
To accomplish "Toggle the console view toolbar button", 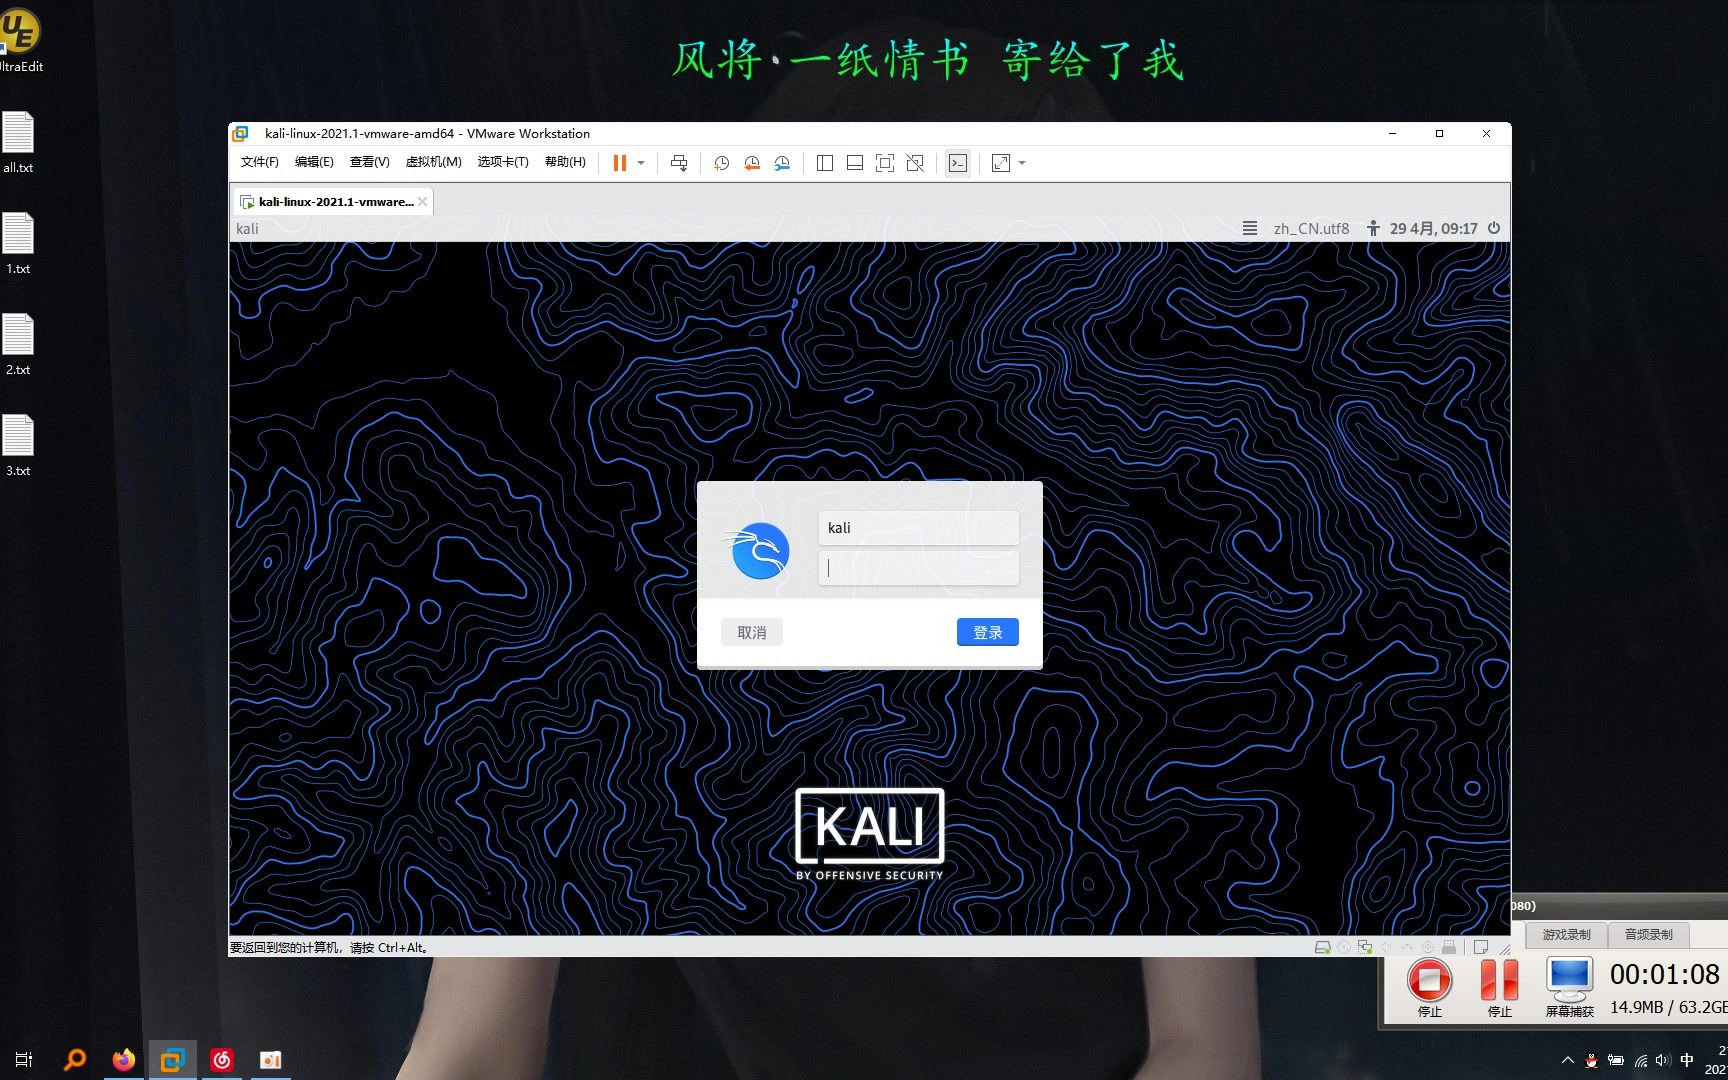I will (x=958, y=163).
